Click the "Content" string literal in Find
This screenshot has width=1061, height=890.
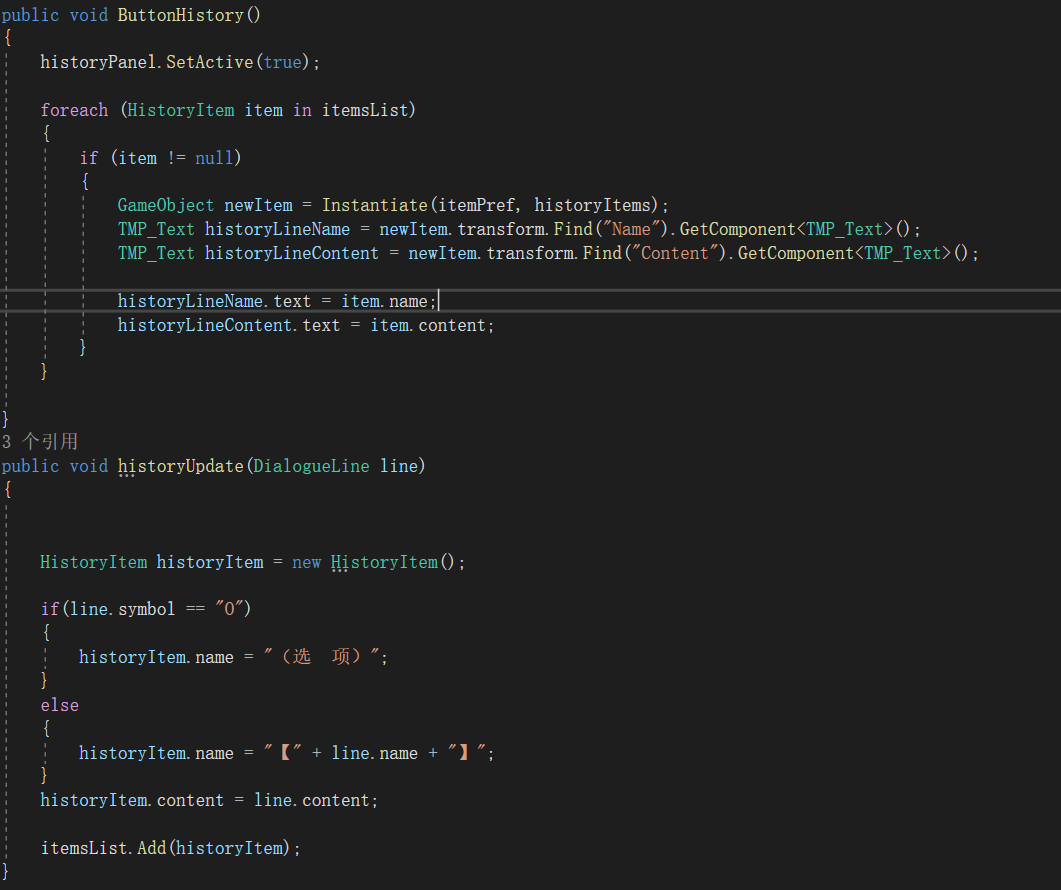click(675, 253)
